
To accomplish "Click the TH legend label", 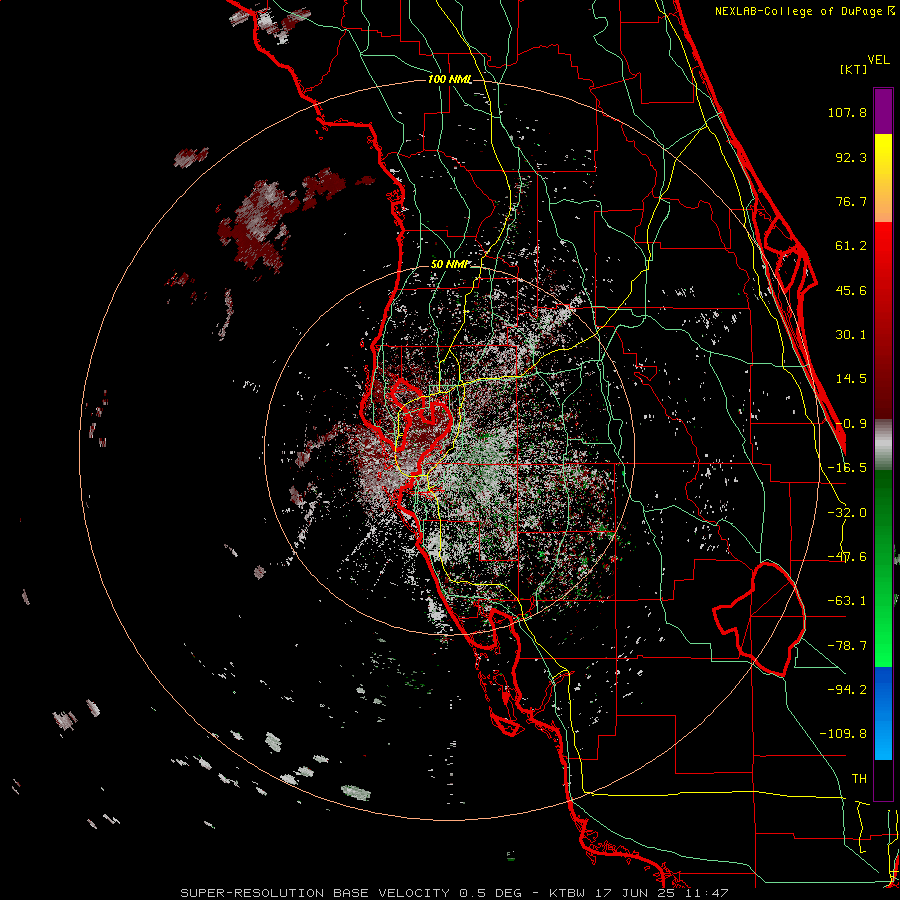I will (x=859, y=779).
